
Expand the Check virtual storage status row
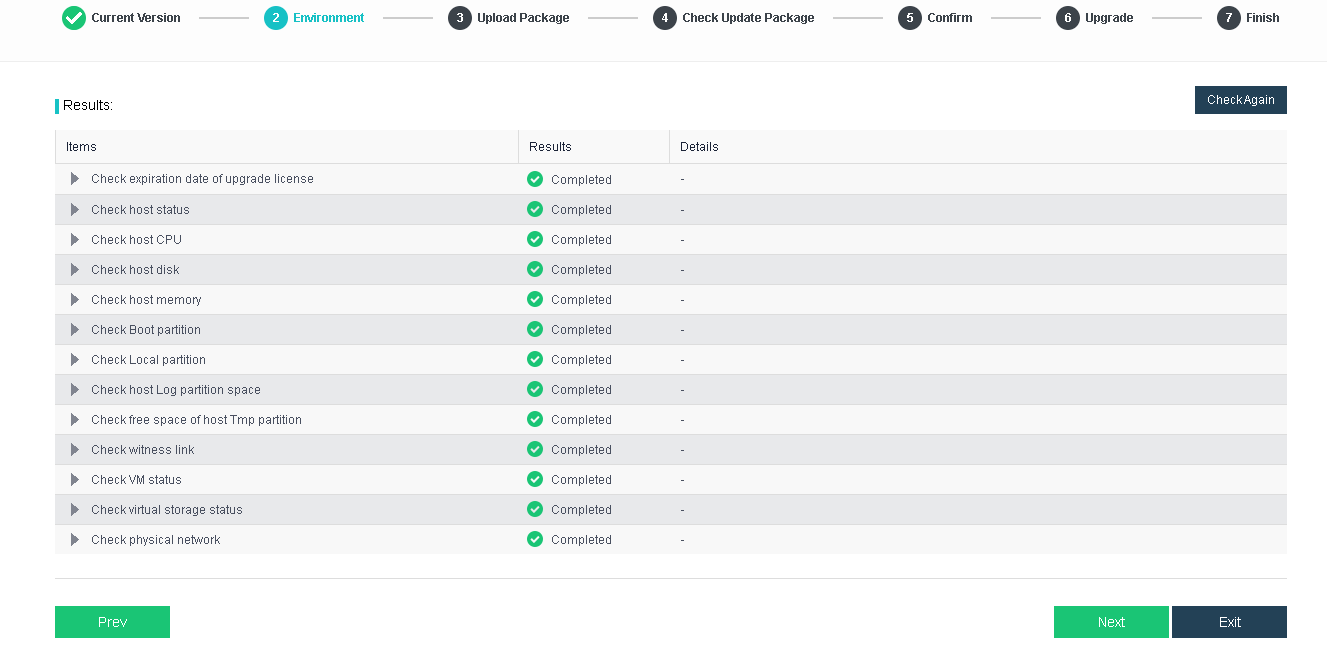coord(75,509)
